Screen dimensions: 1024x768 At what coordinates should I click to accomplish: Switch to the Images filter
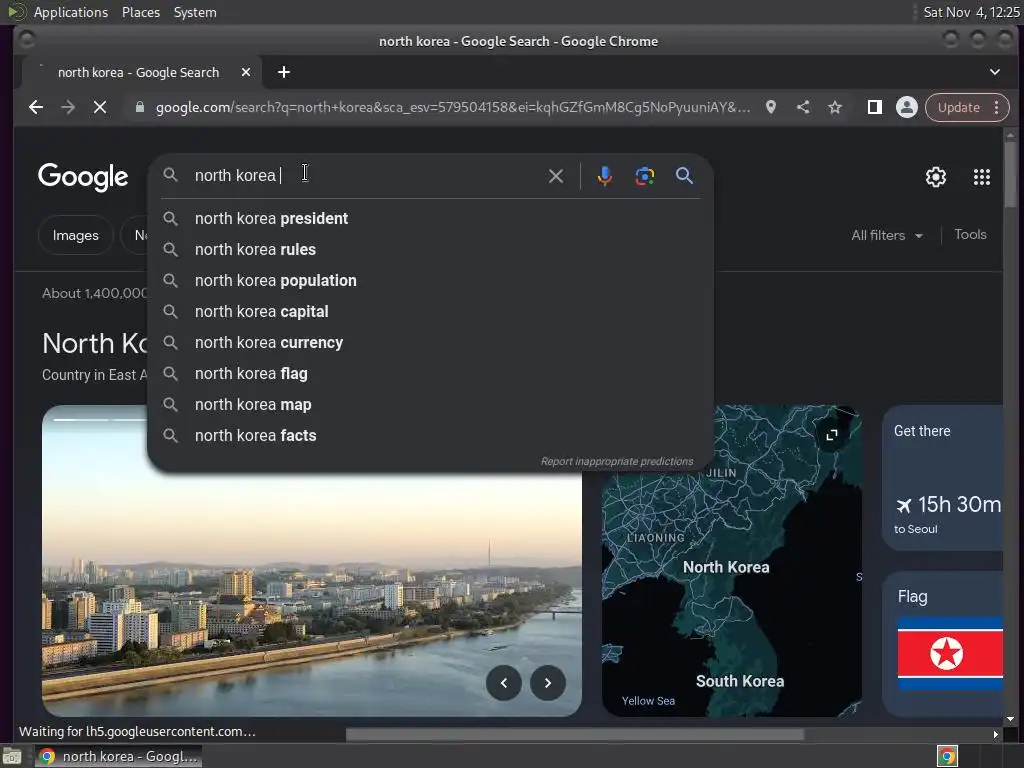76,235
